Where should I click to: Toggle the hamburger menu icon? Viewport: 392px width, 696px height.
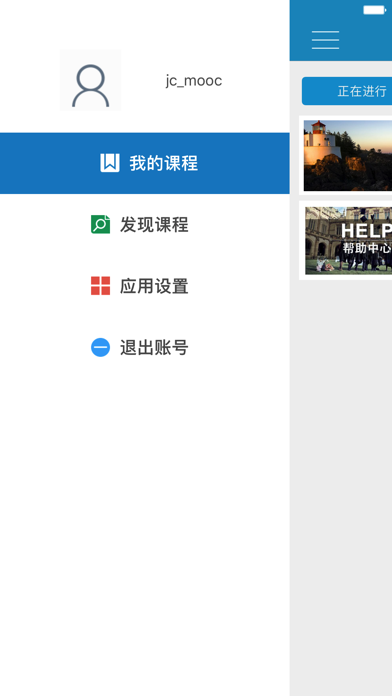(325, 40)
